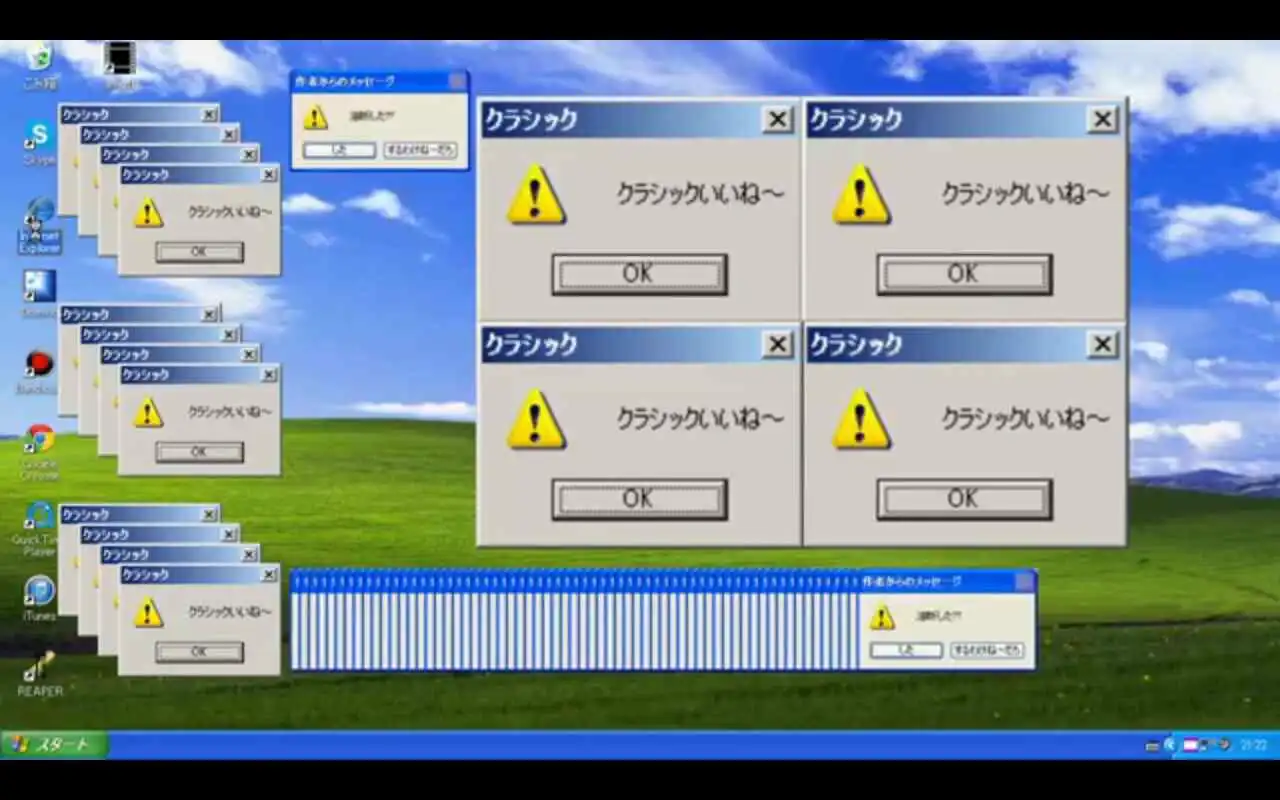1280x800 pixels.
Task: Click the title bar of the lower-left large クラシック dialog
Action: click(639, 345)
